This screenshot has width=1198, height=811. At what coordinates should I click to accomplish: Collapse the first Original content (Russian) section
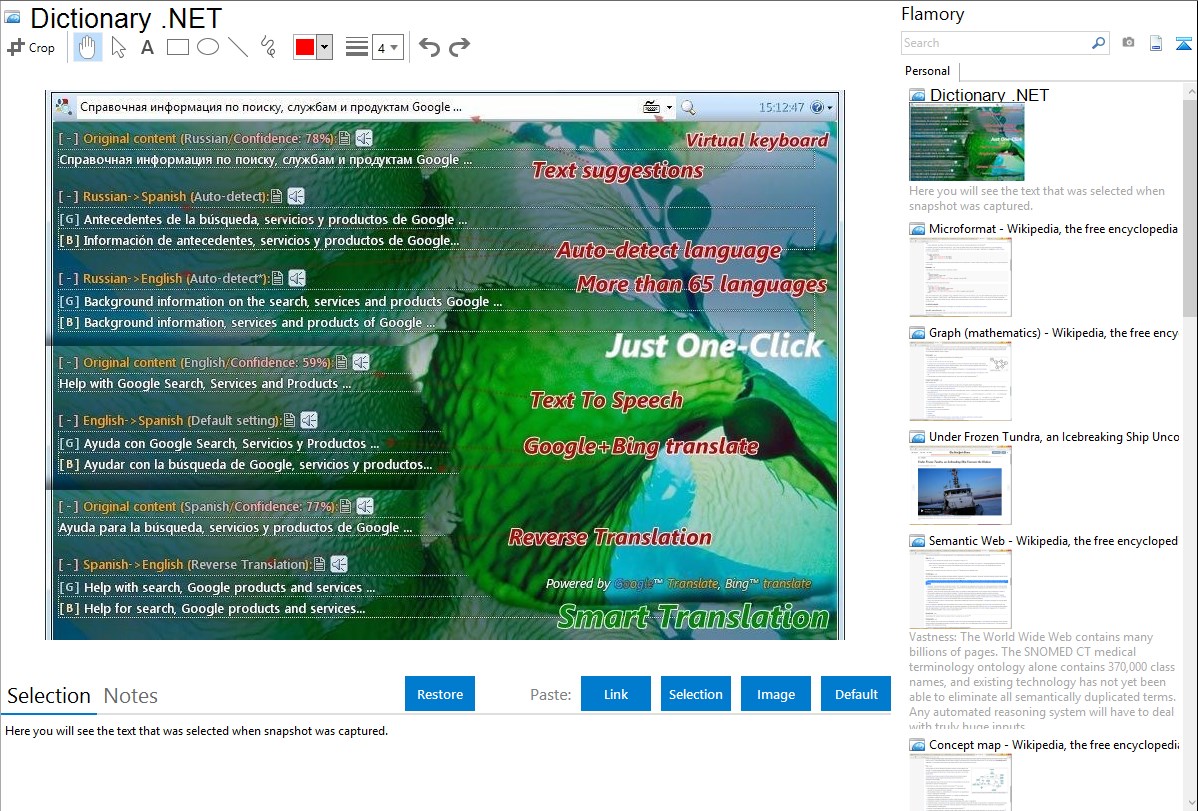tap(68, 138)
